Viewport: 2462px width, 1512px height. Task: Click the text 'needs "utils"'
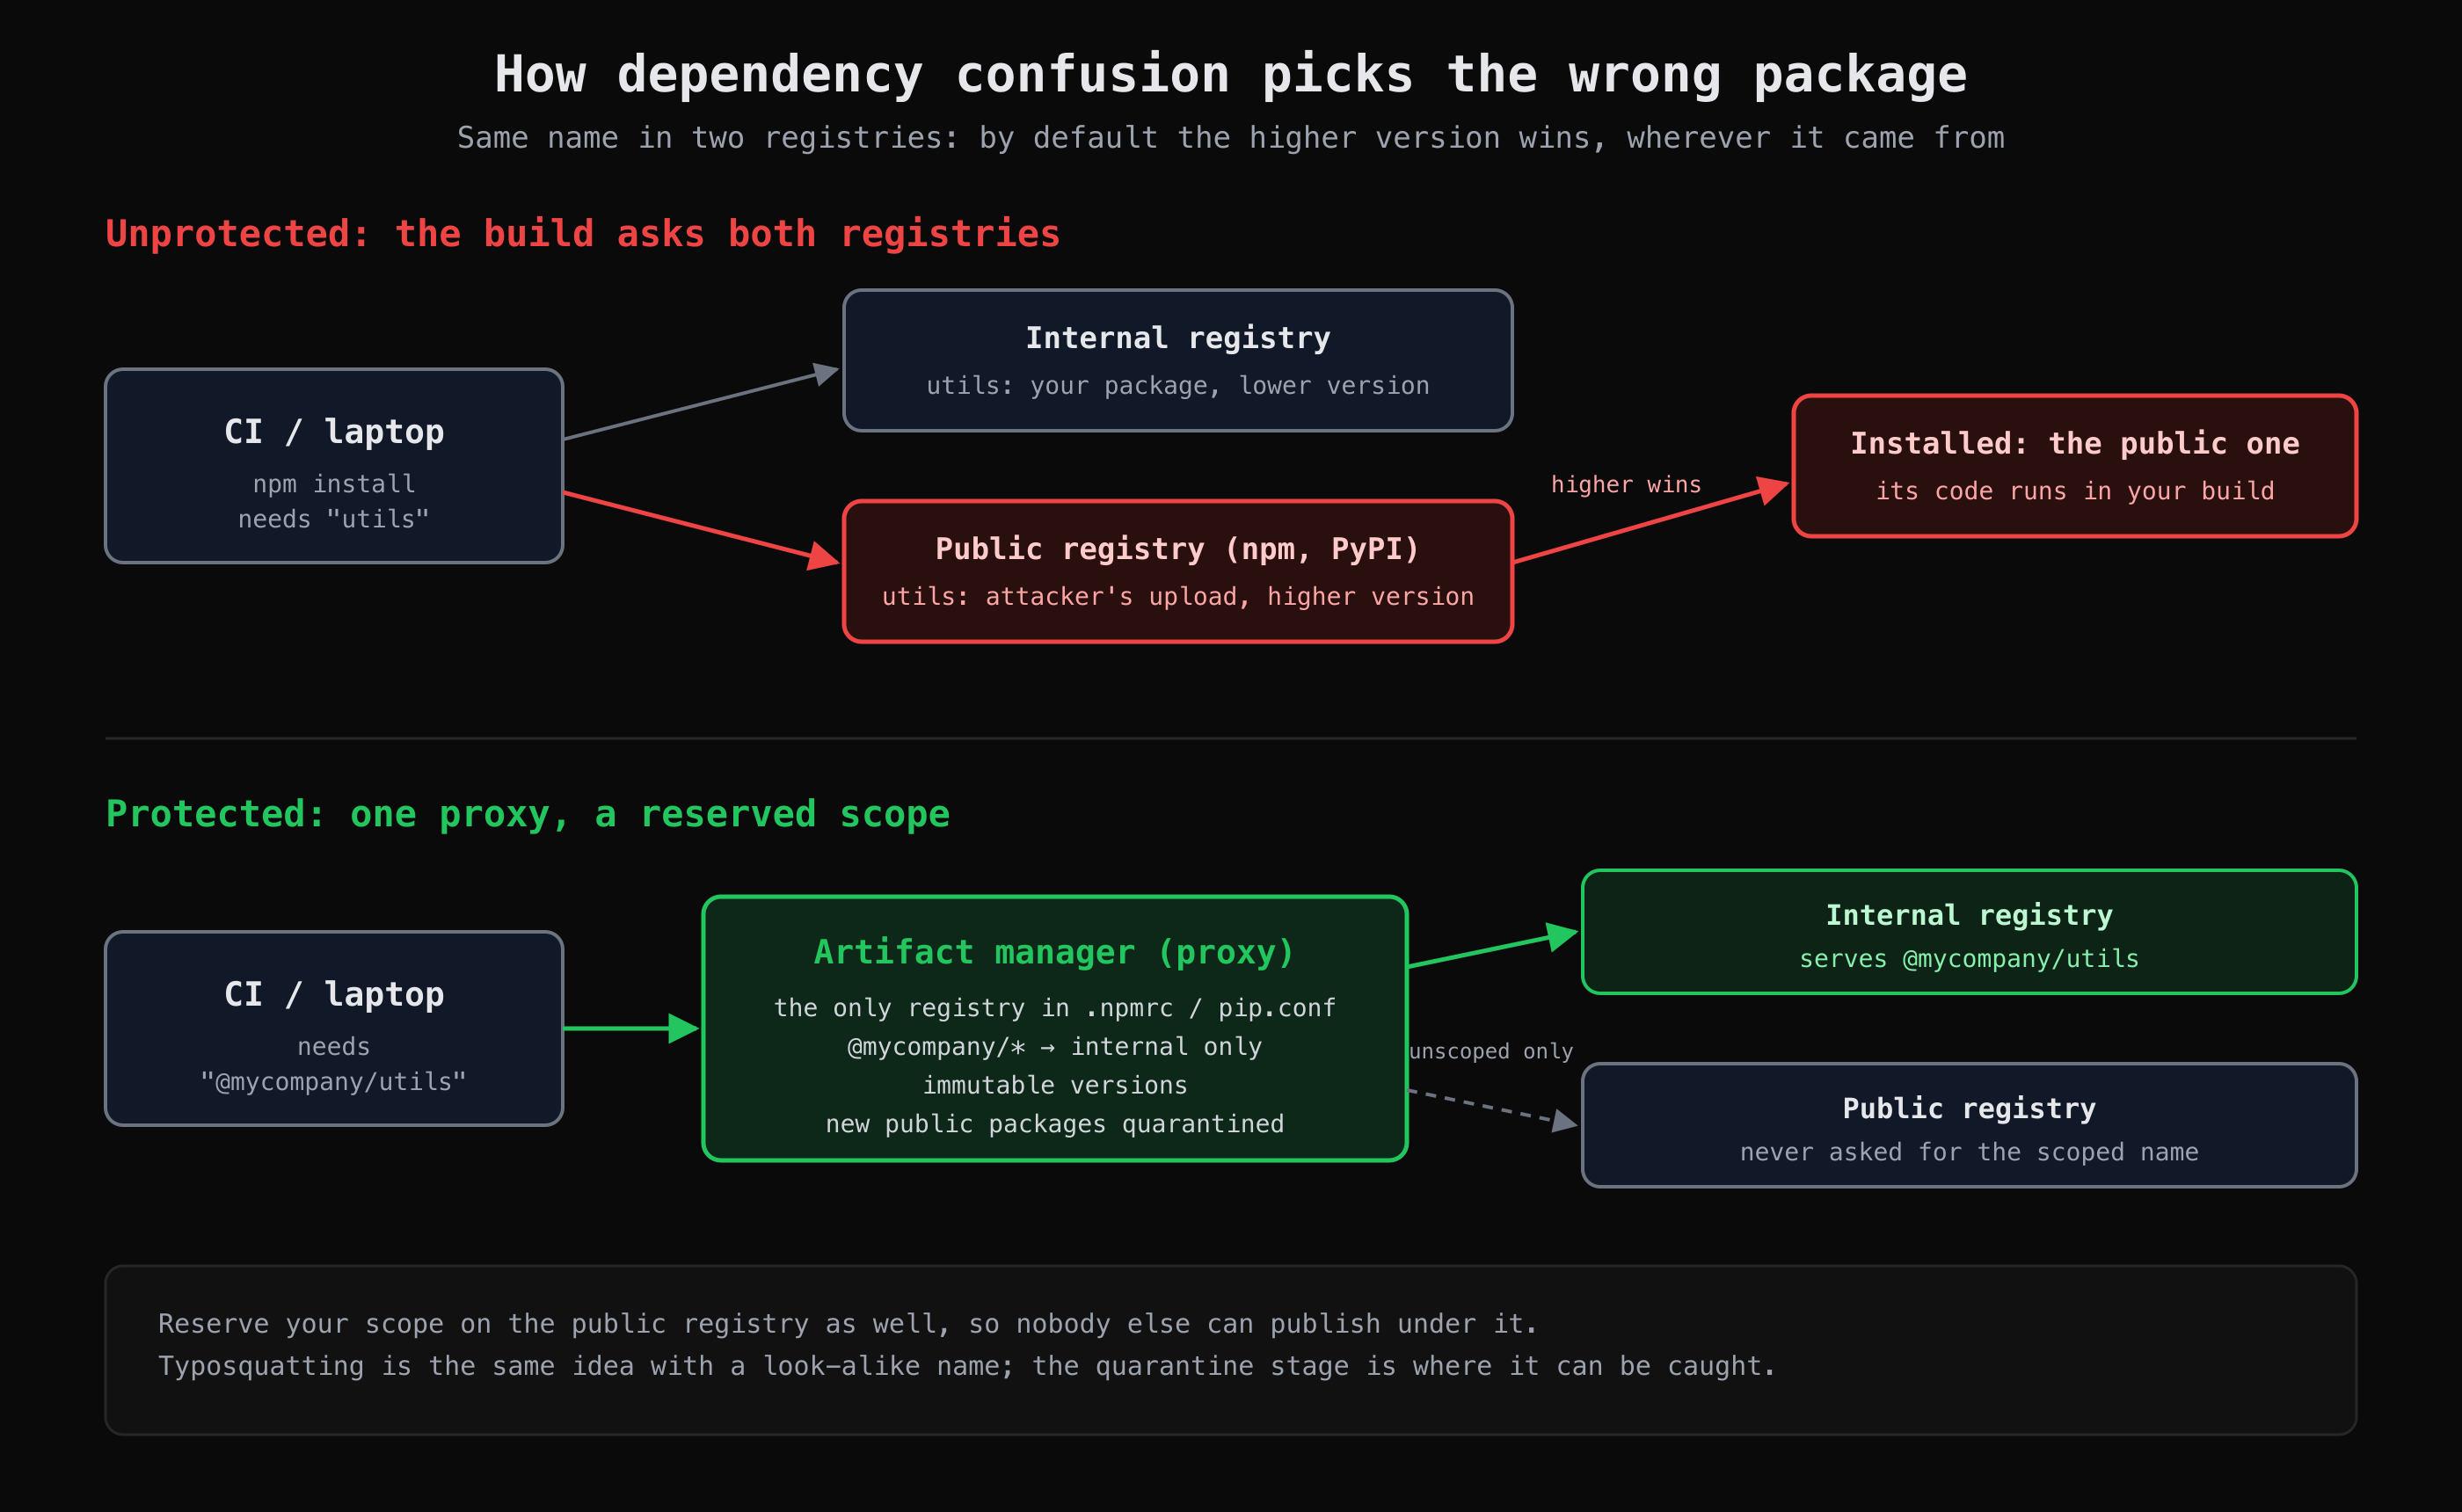coord(334,519)
